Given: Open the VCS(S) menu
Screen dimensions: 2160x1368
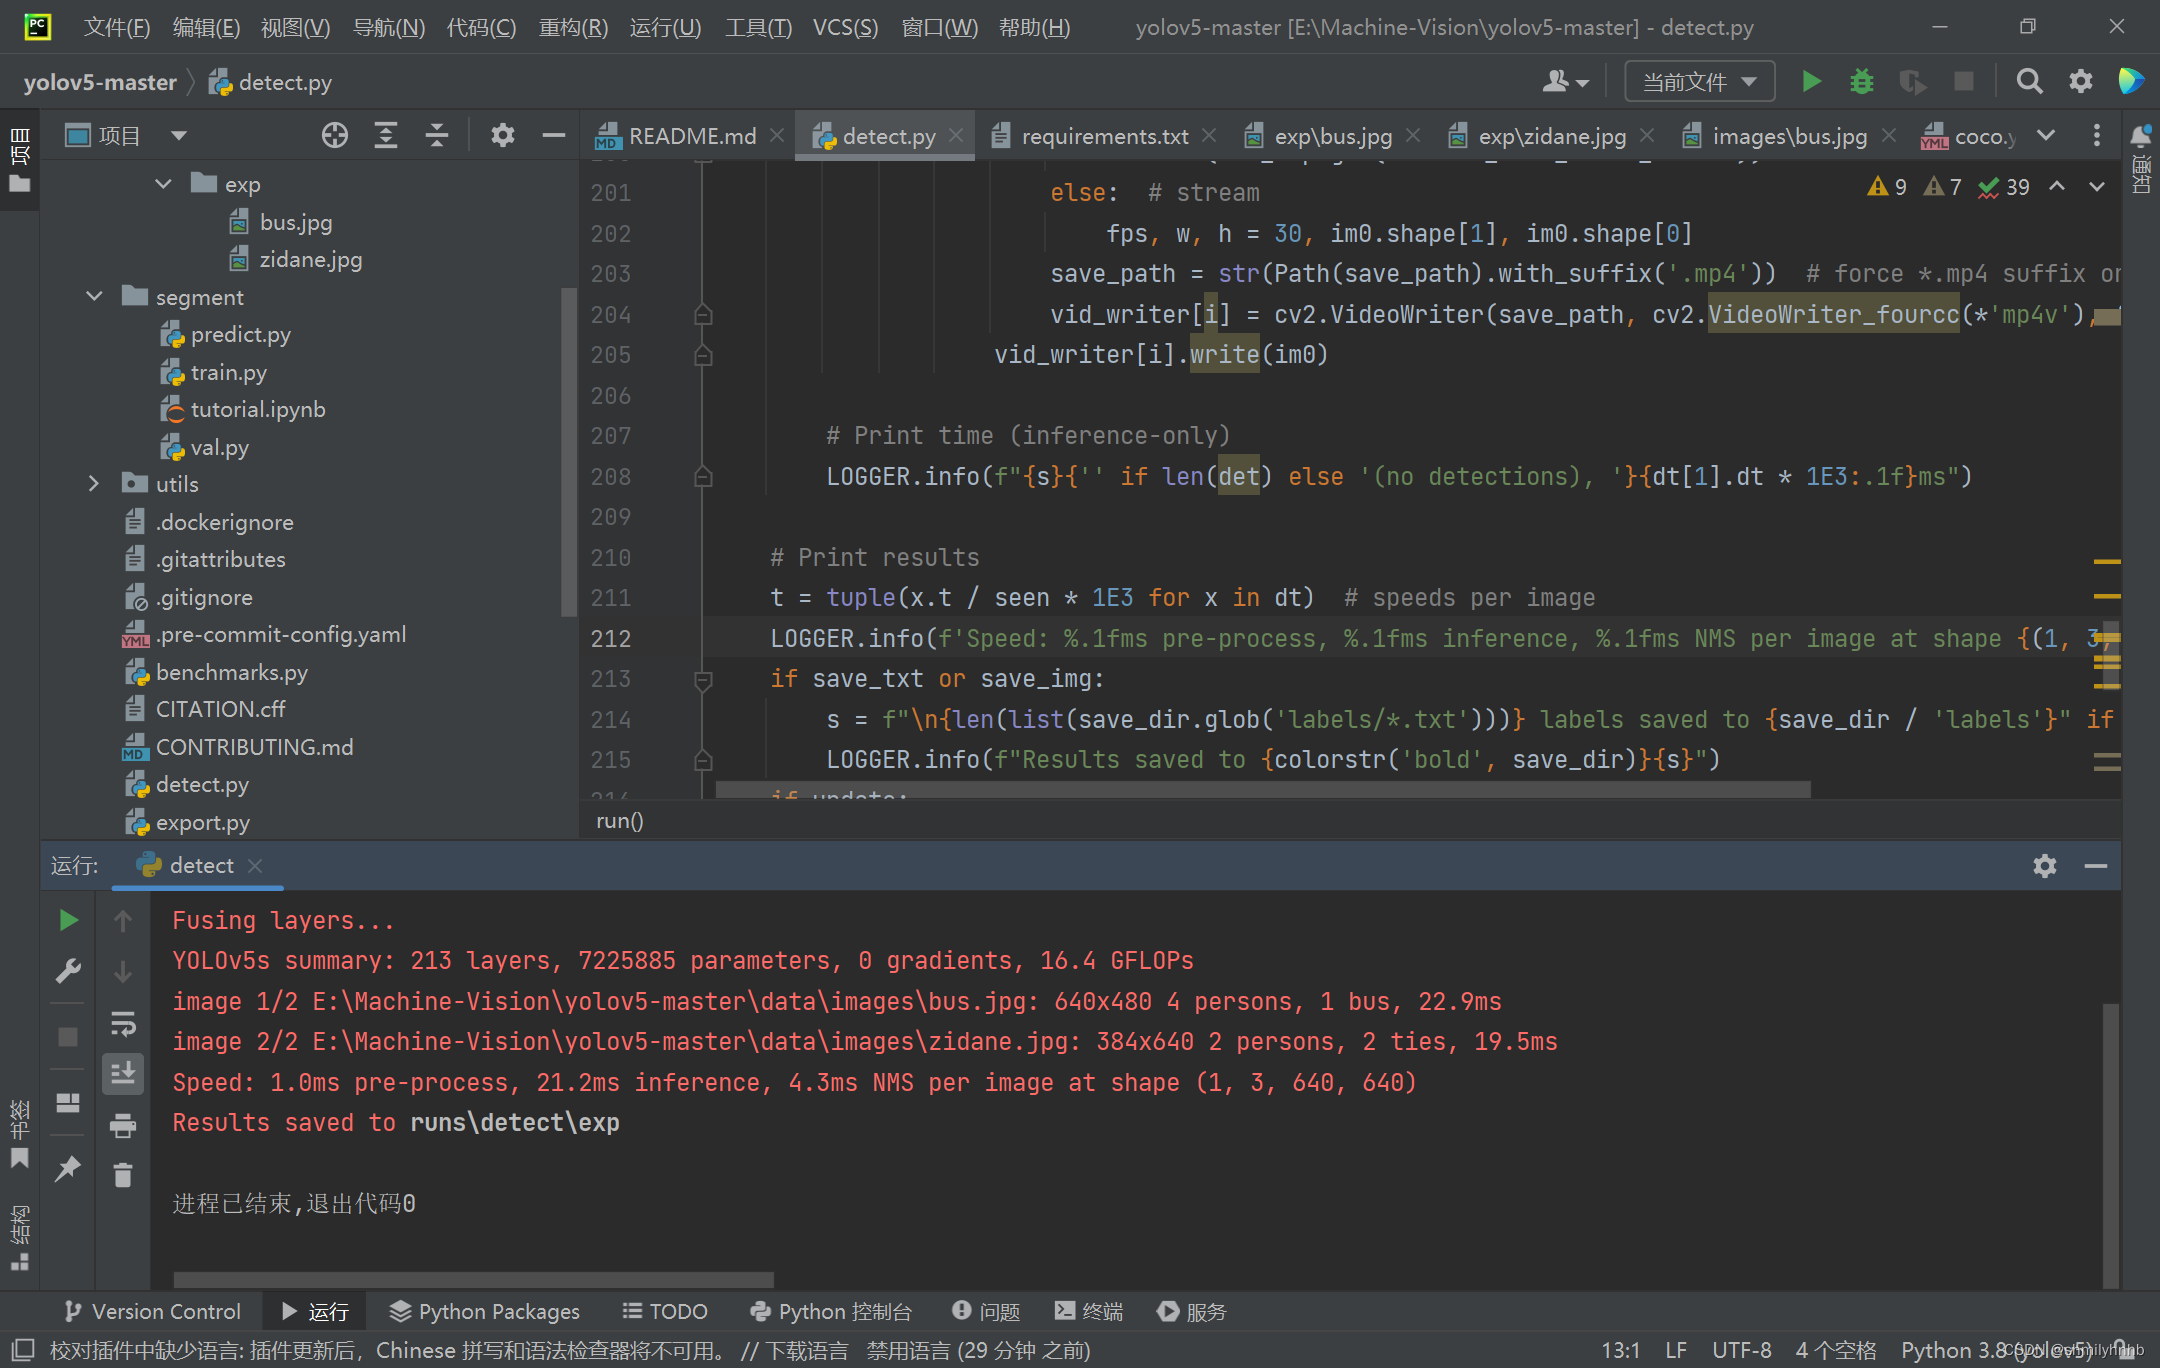Looking at the screenshot, I should pos(845,27).
